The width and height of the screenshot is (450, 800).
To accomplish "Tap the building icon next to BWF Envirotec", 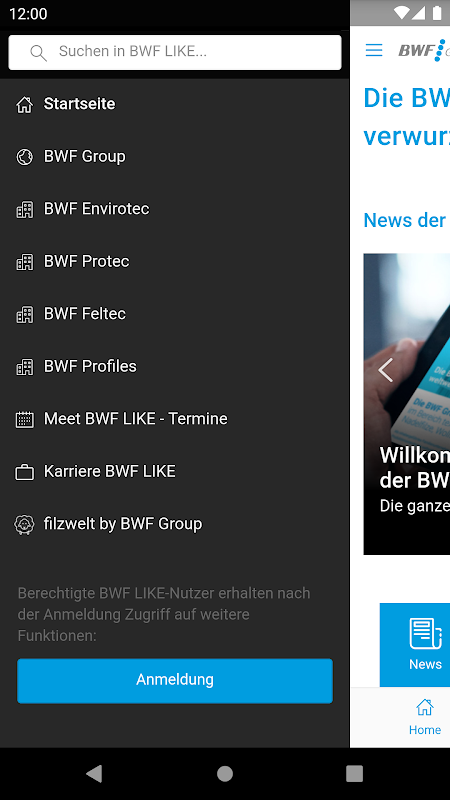I will tap(24, 209).
